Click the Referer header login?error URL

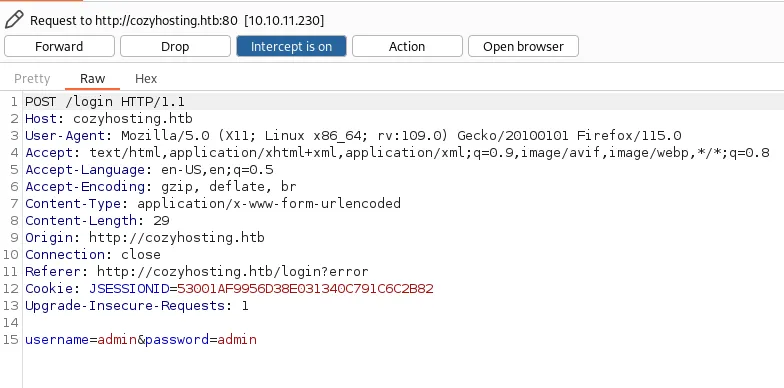(232, 272)
